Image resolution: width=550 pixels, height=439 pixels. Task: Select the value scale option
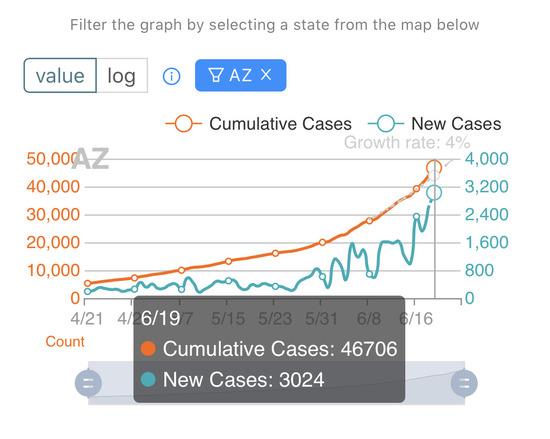[x=60, y=76]
